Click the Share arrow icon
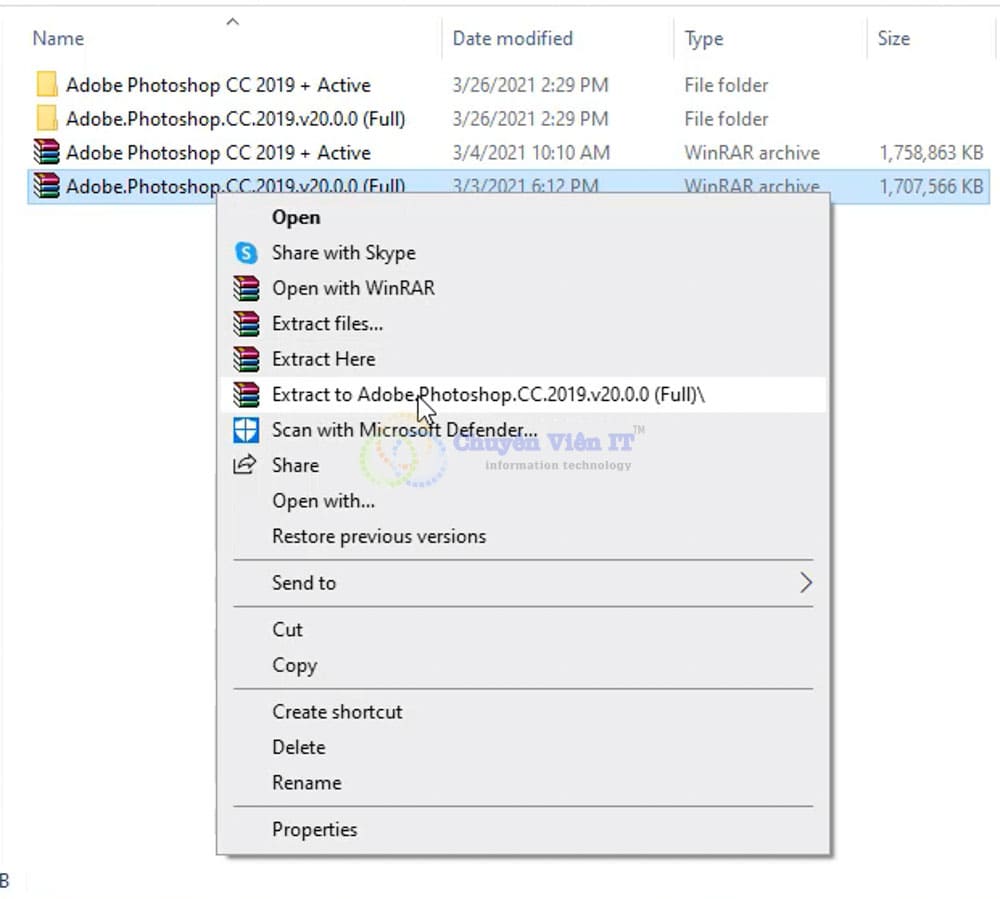 [245, 465]
